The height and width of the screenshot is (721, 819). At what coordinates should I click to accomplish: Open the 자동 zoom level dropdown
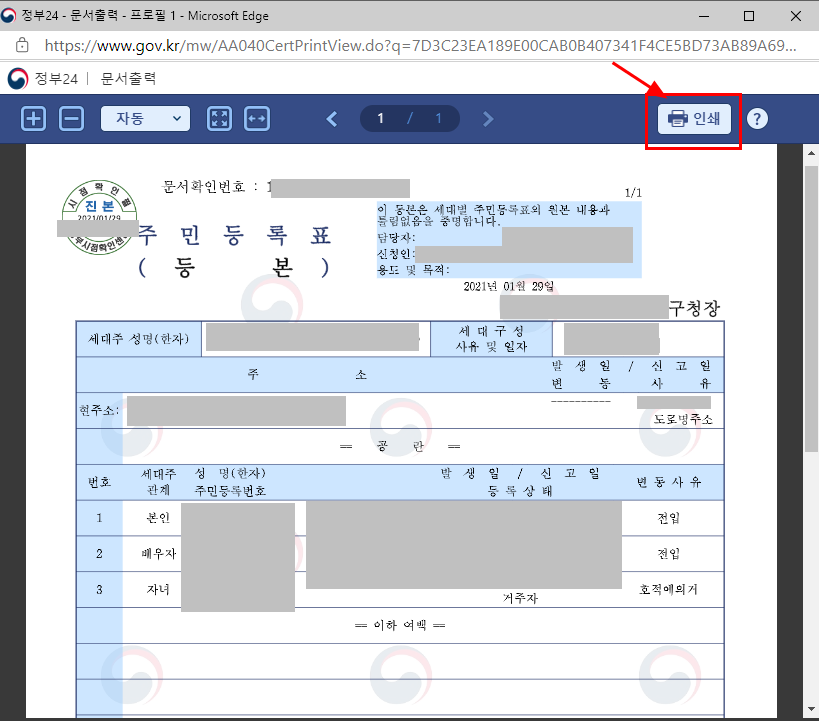click(x=145, y=119)
